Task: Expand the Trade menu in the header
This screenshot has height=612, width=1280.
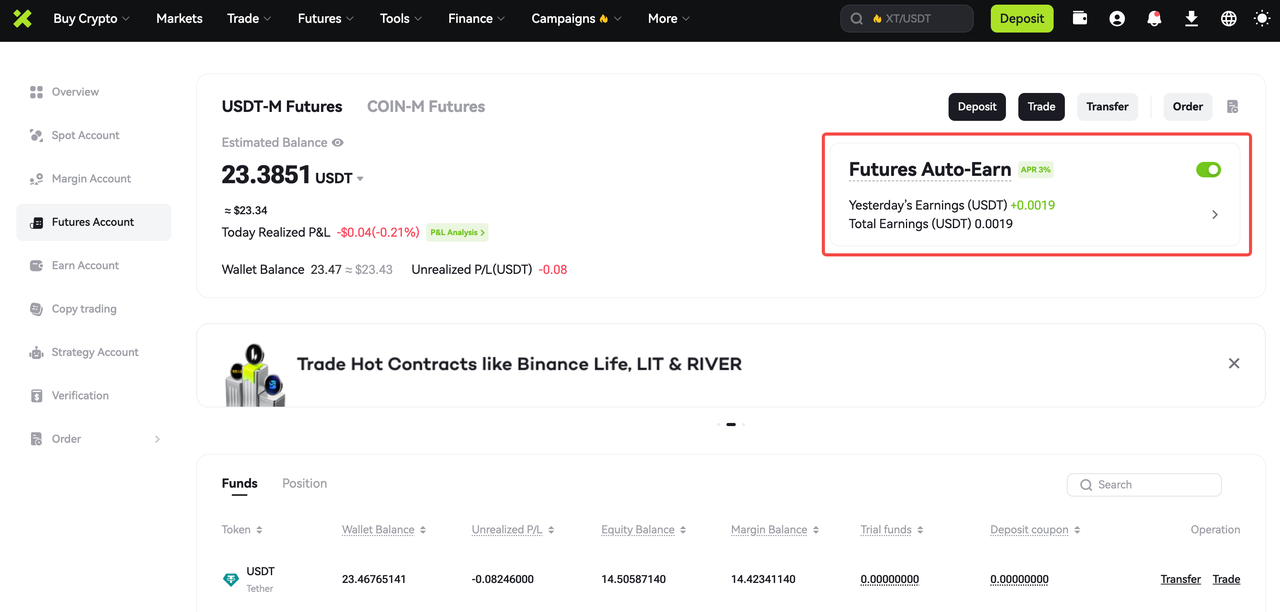Action: pyautogui.click(x=250, y=19)
